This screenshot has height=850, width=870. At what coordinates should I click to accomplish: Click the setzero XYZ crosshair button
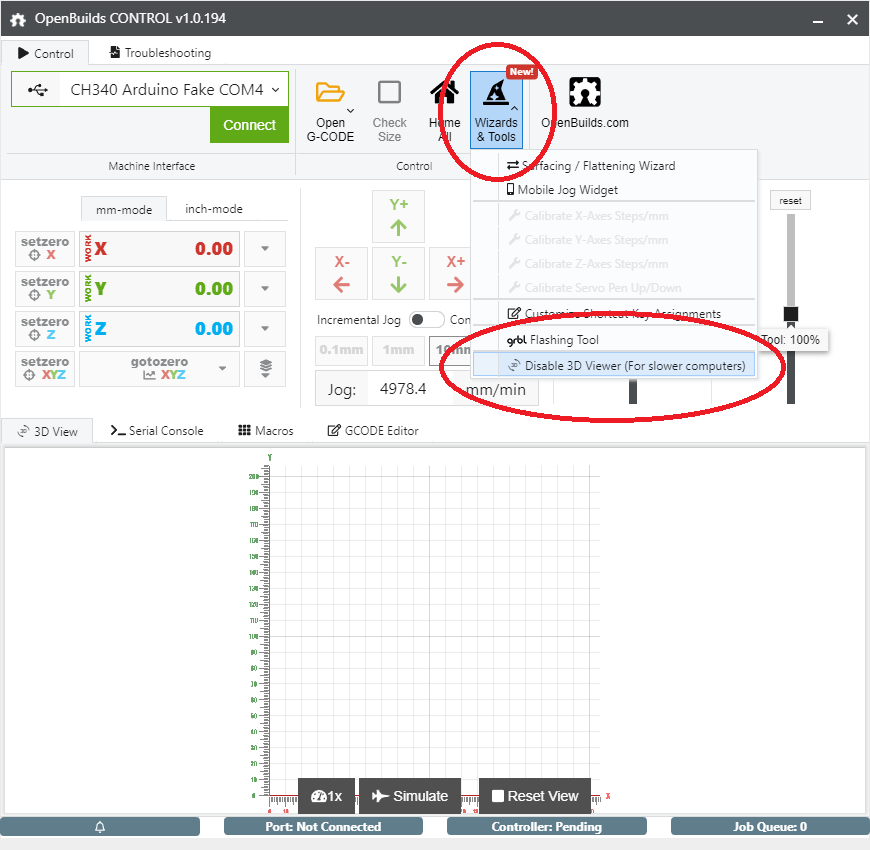(44, 368)
